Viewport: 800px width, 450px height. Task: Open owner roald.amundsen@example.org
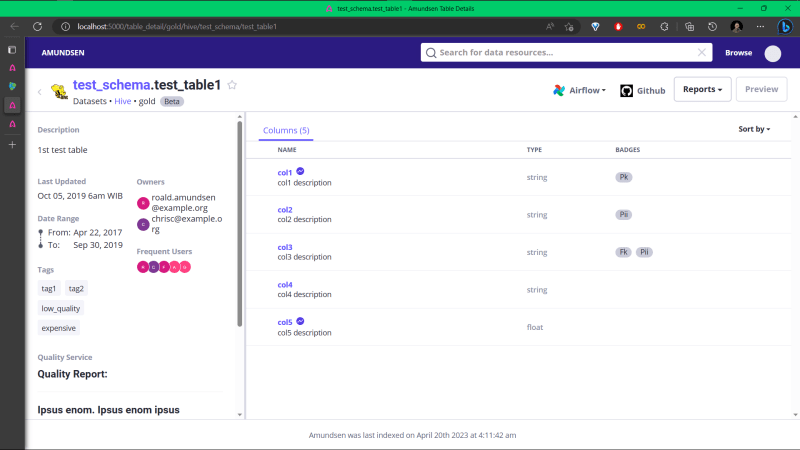(183, 203)
